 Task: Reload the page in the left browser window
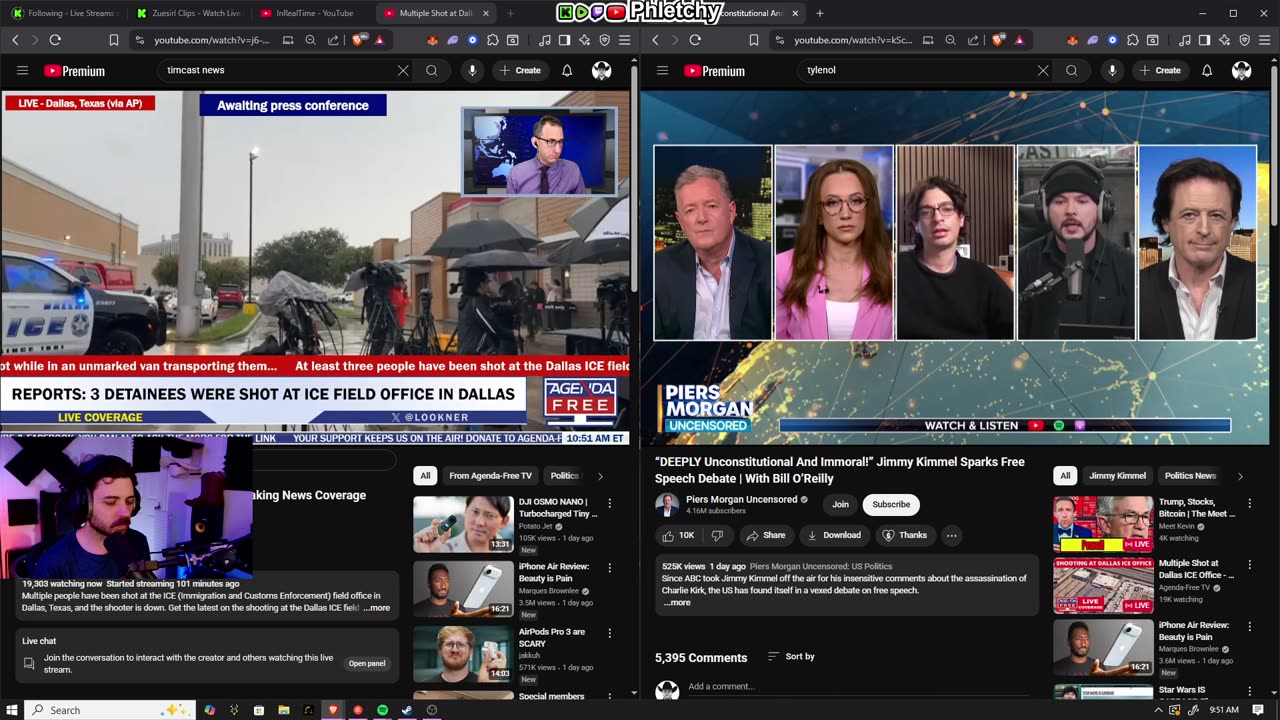55,40
